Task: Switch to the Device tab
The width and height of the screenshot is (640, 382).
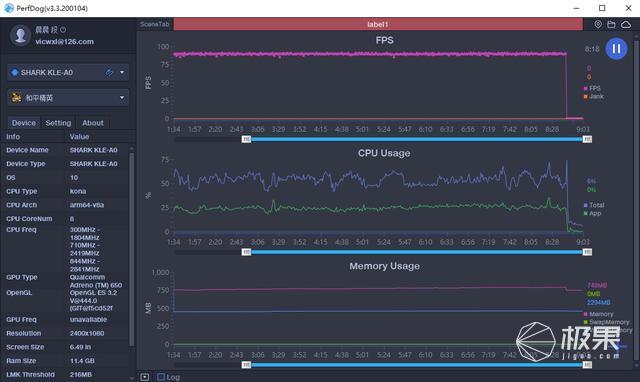Action: click(x=24, y=123)
